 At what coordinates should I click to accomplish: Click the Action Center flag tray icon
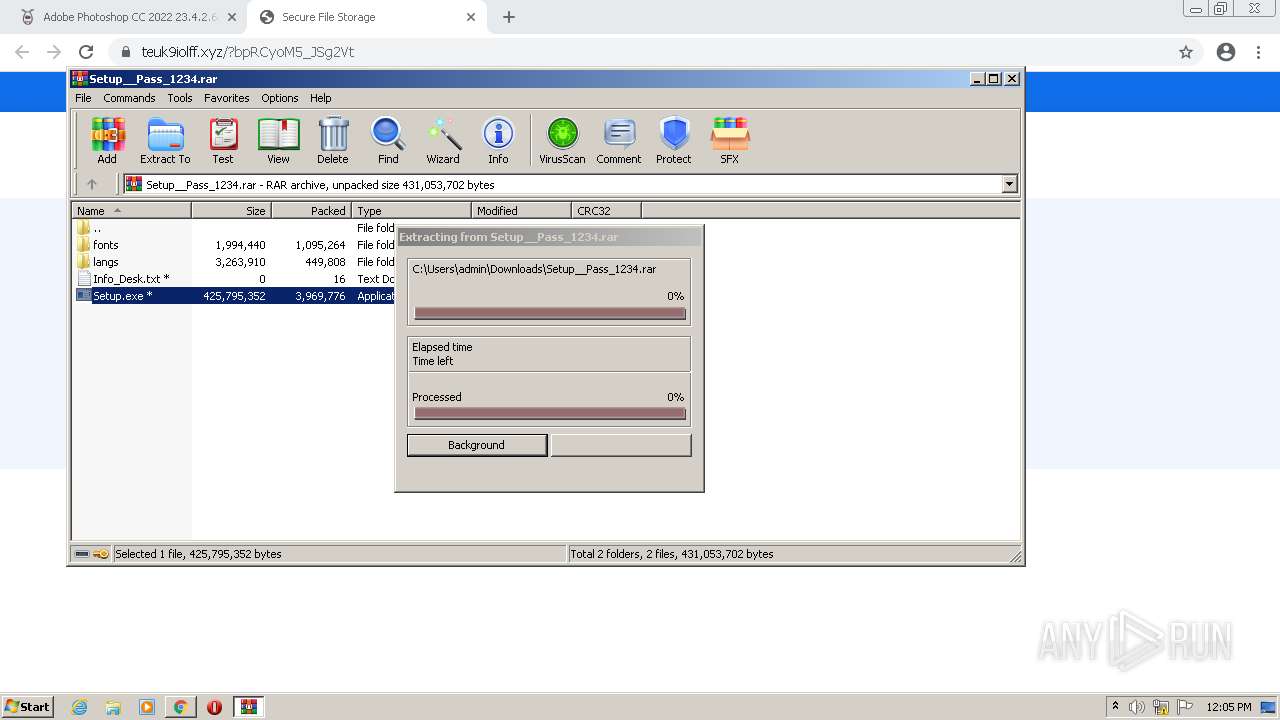pos(1185,707)
